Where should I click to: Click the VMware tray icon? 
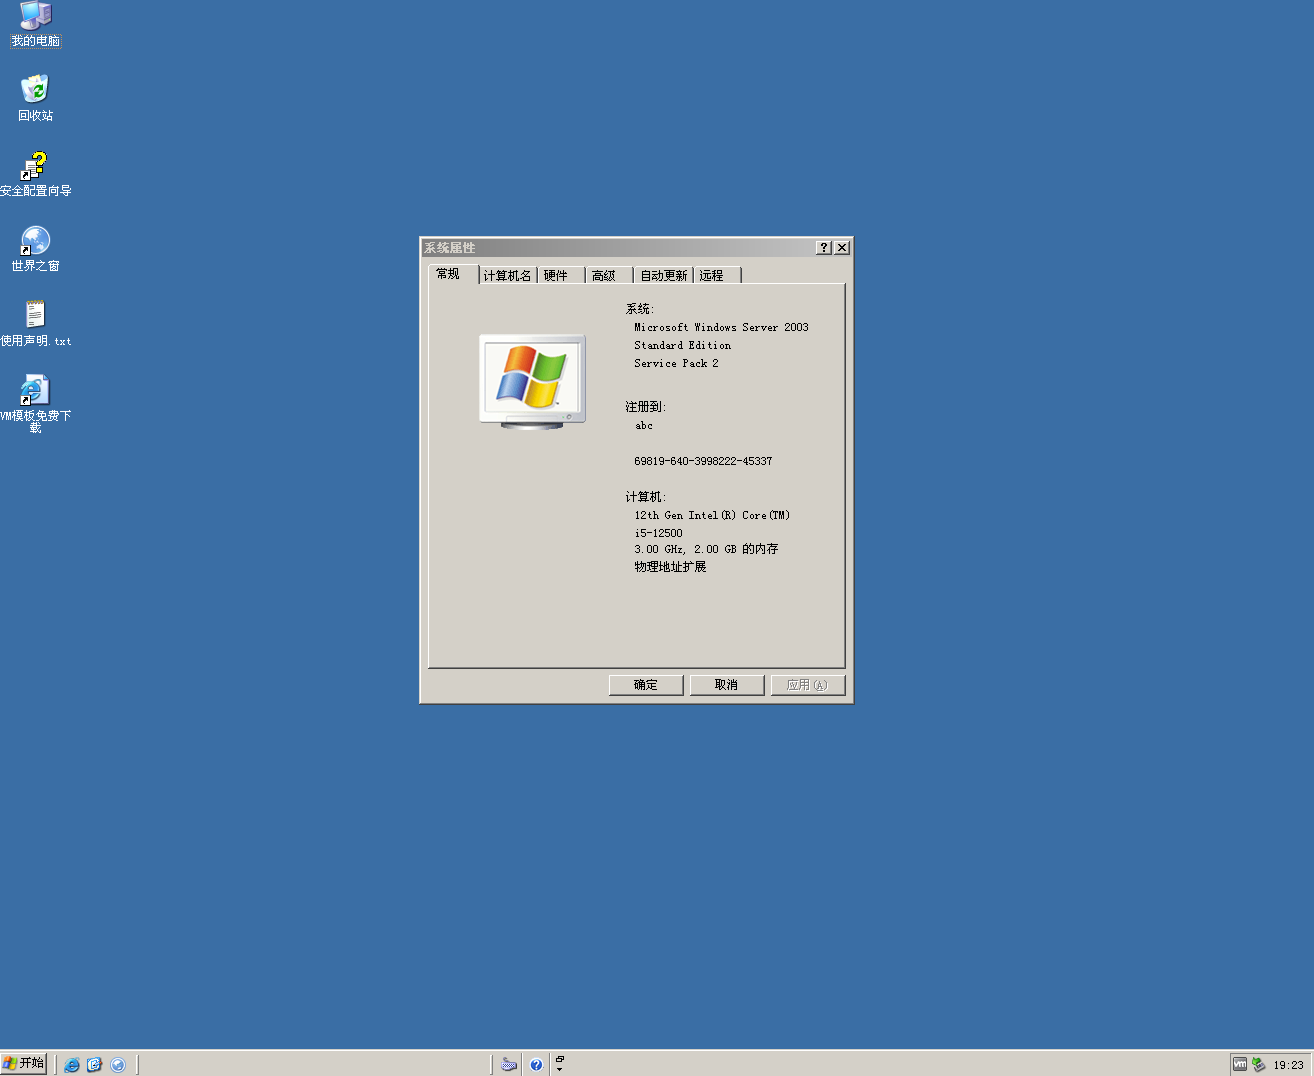[1240, 1065]
